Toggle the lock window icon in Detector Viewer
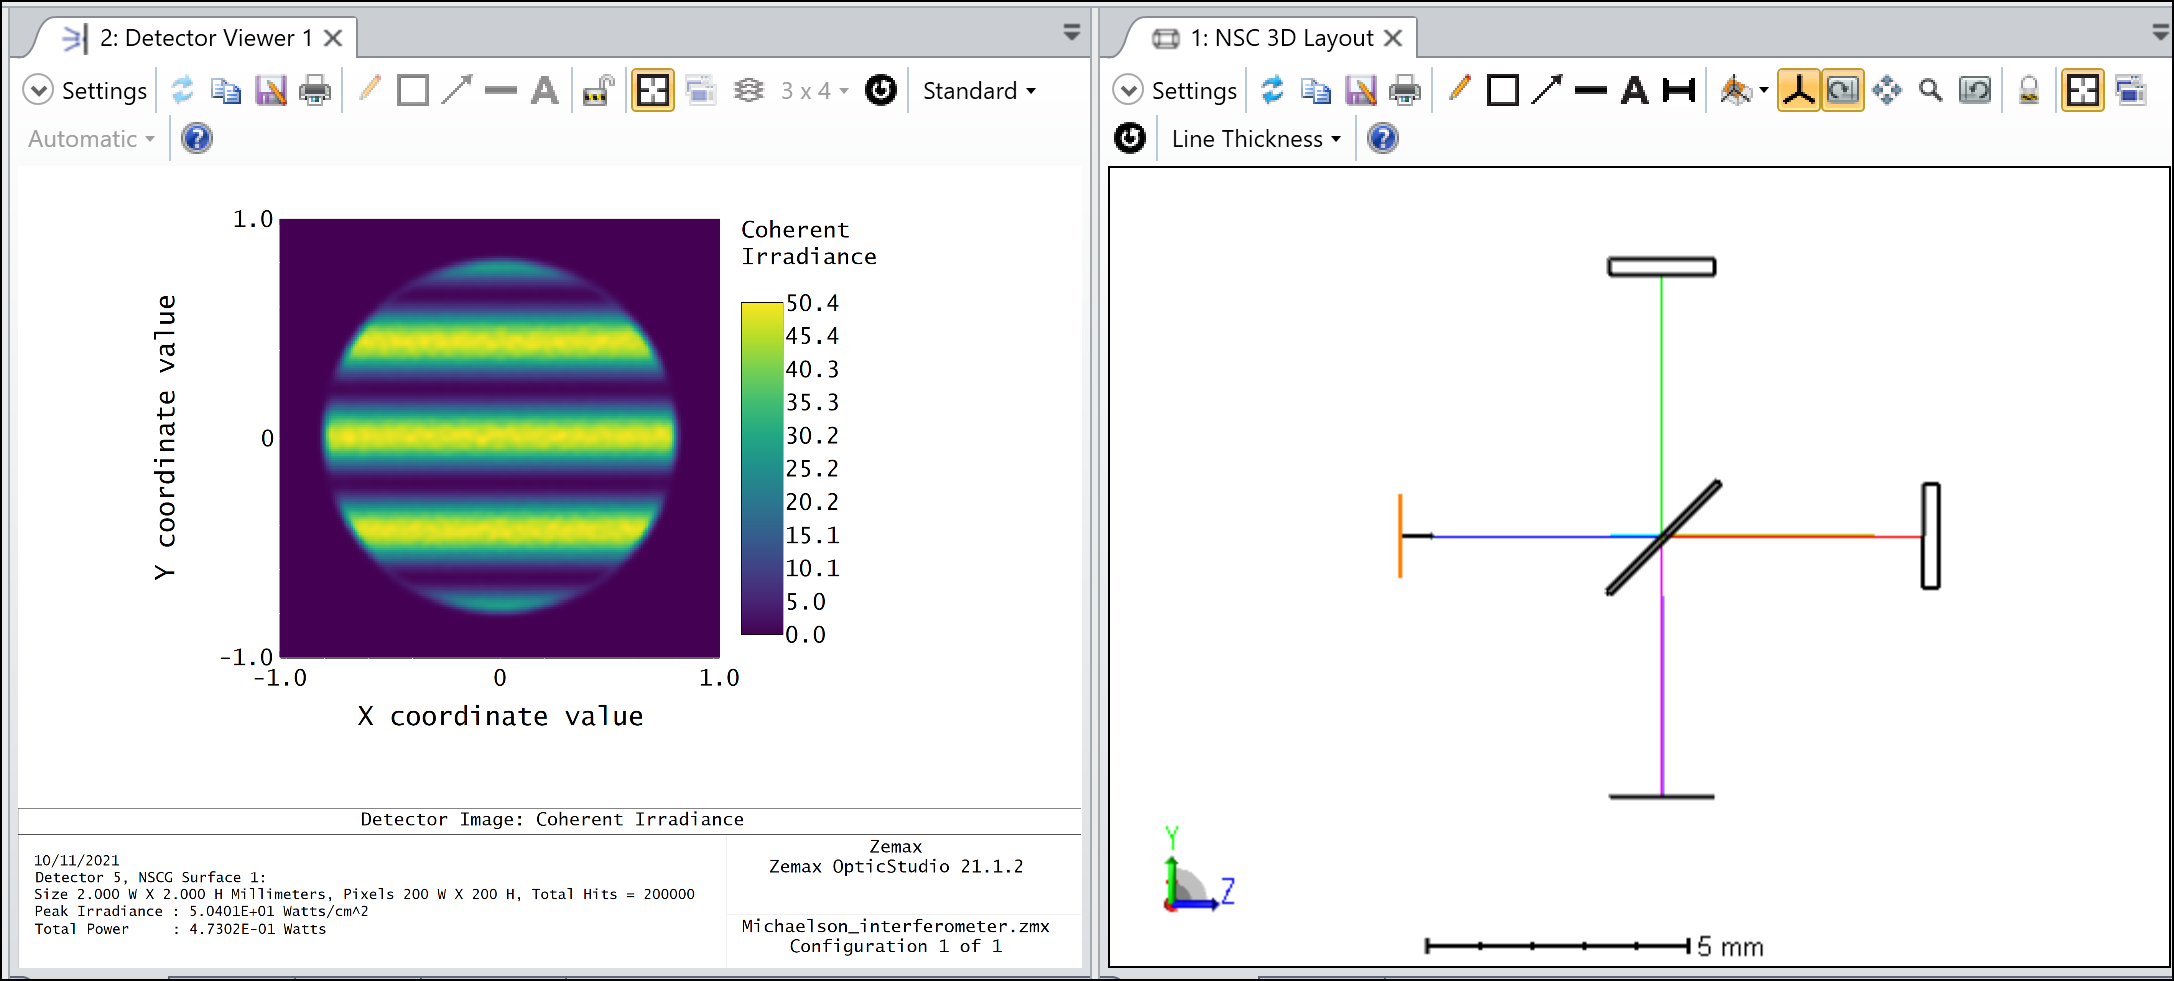Viewport: 2174px width, 981px height. coord(598,90)
